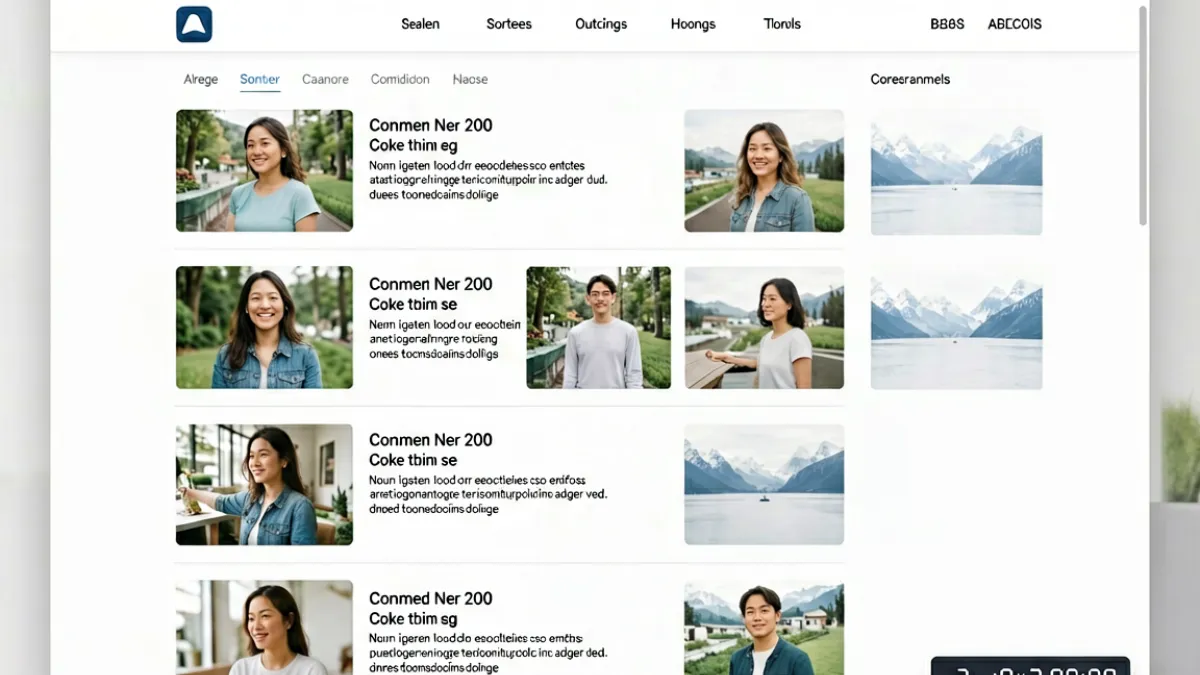The width and height of the screenshot is (1200, 675).
Task: Click thumbnail of denim-jacket woman on mountain road
Action: [764, 171]
